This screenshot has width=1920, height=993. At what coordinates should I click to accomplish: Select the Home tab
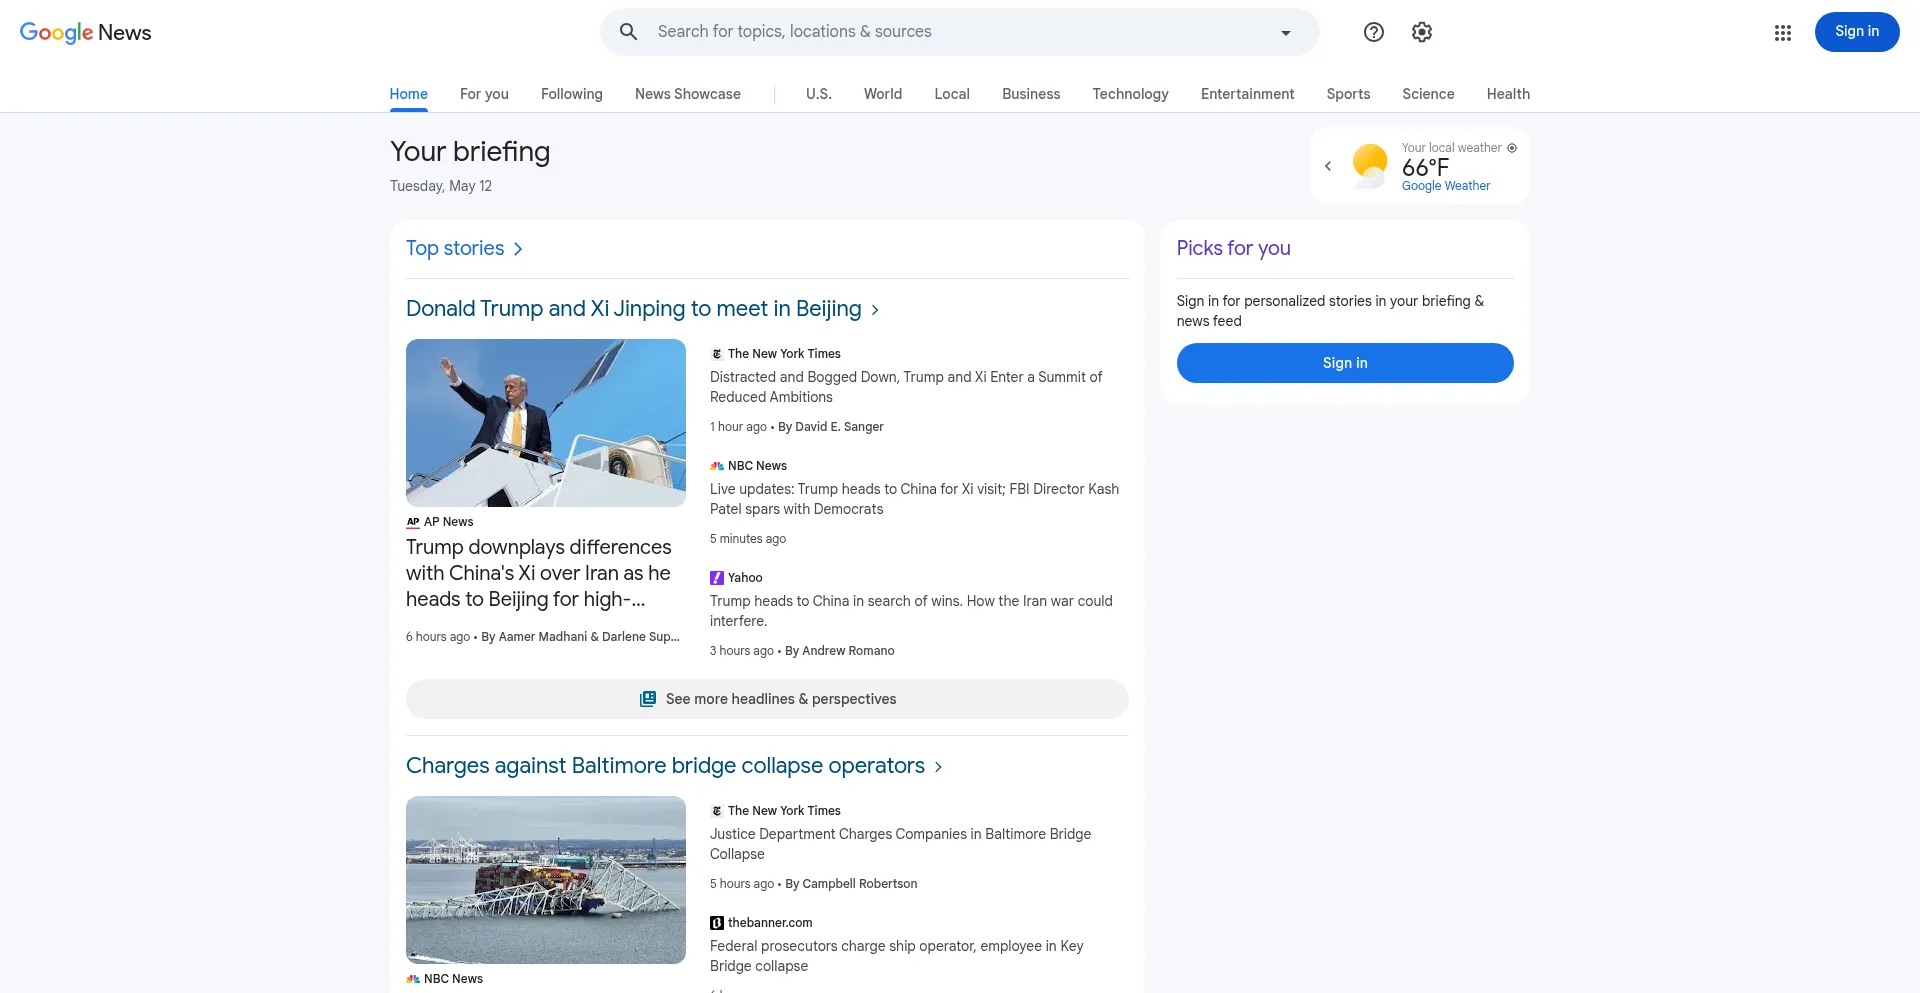click(409, 94)
